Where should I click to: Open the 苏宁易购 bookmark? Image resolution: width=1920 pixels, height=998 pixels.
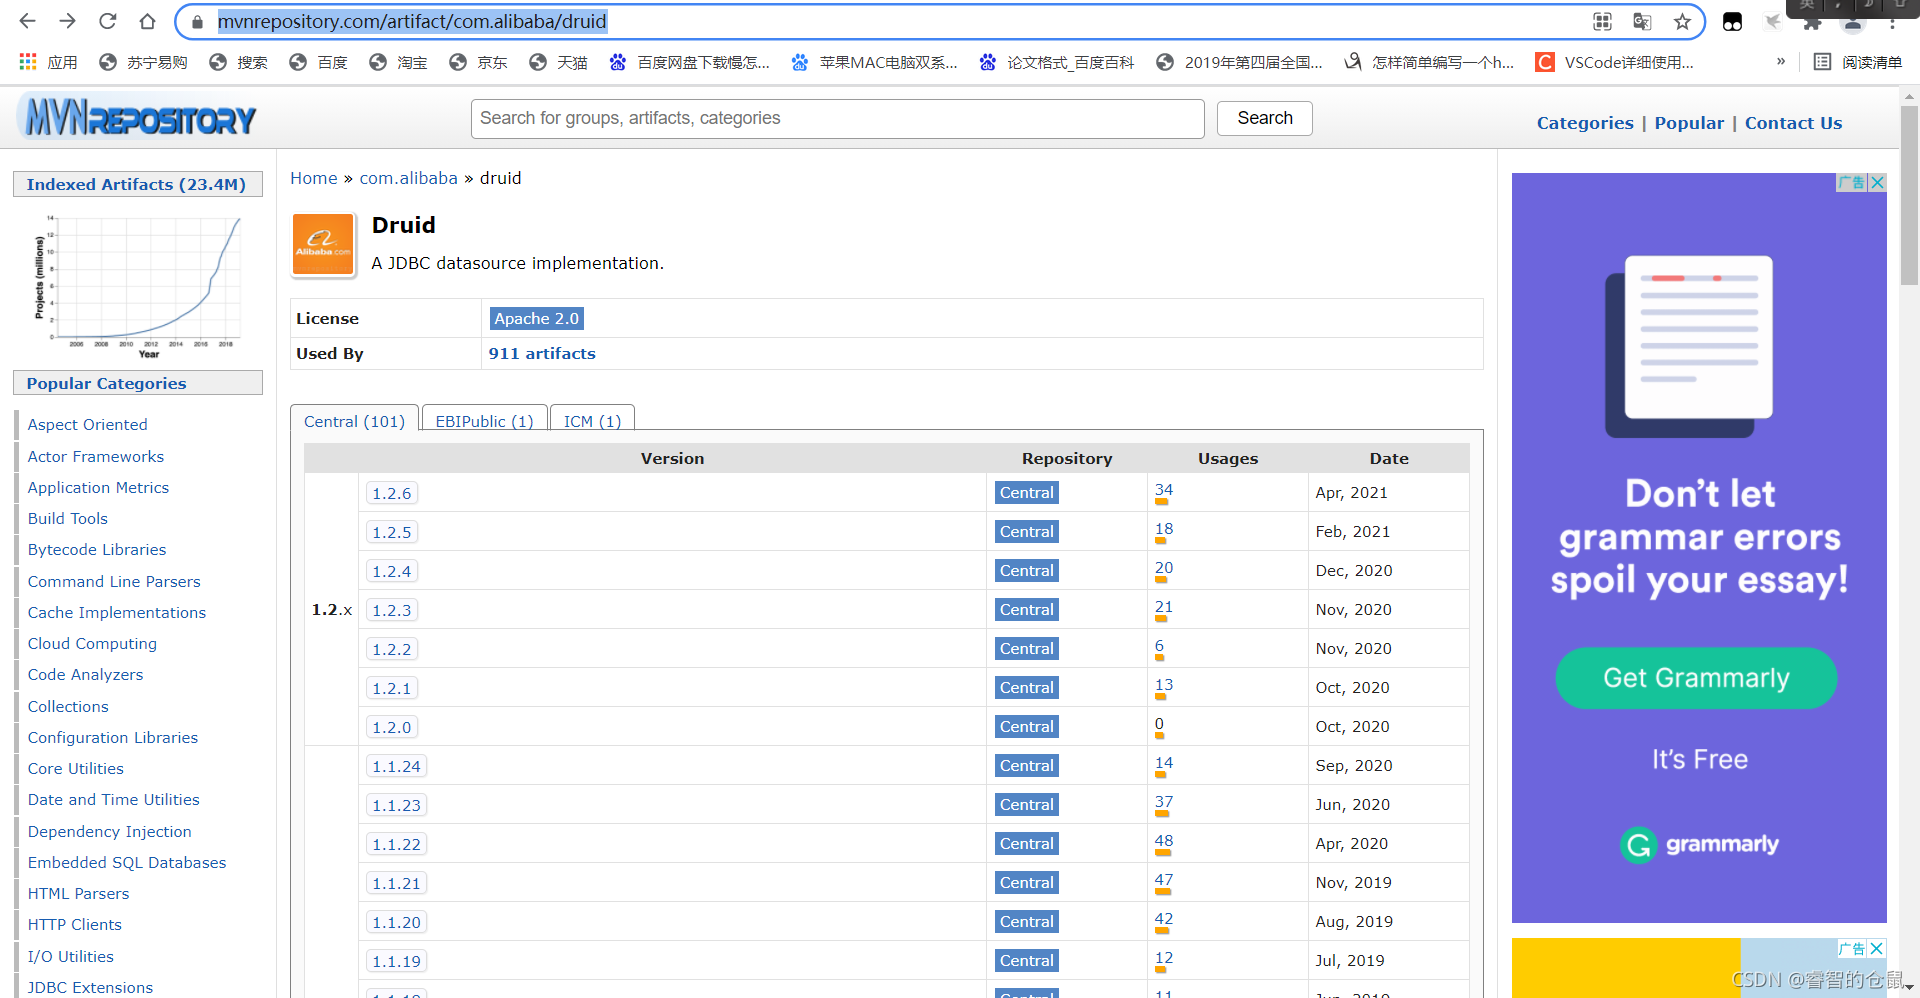(143, 62)
